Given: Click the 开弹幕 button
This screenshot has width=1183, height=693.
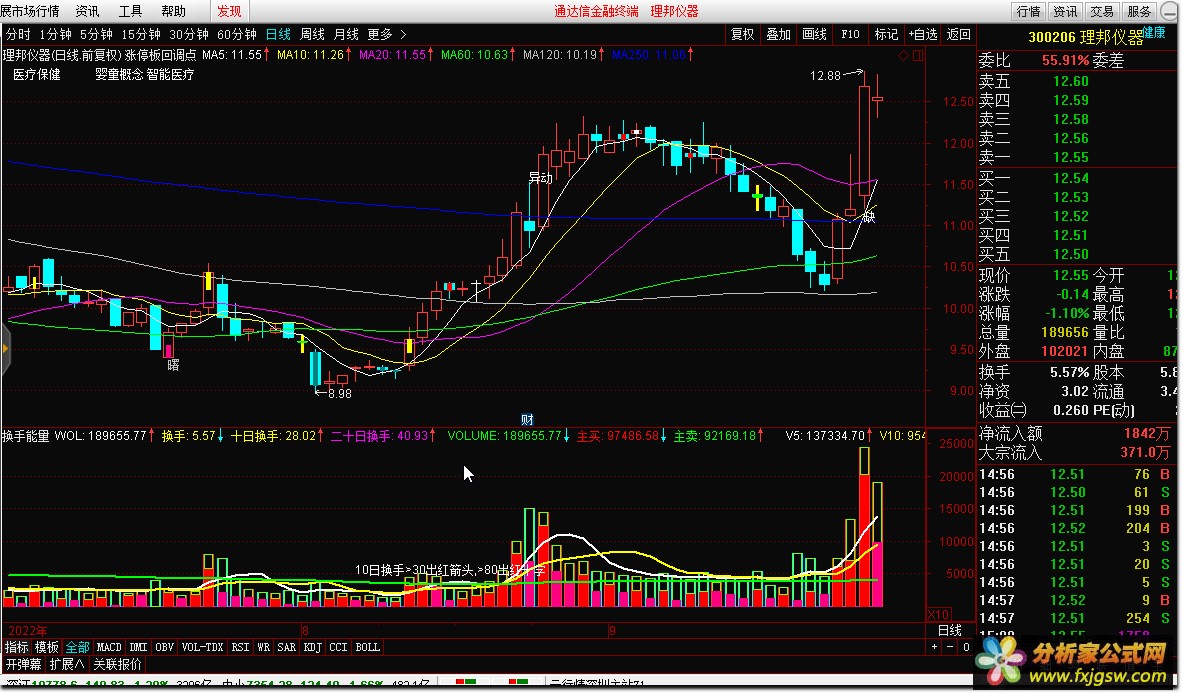Looking at the screenshot, I should click(x=23, y=664).
